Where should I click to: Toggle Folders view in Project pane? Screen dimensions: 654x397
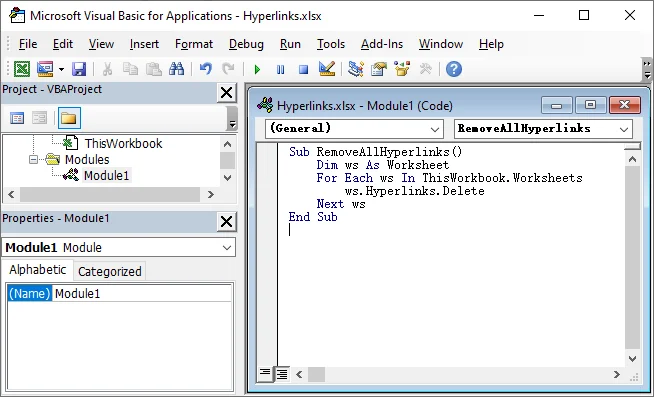click(x=69, y=118)
